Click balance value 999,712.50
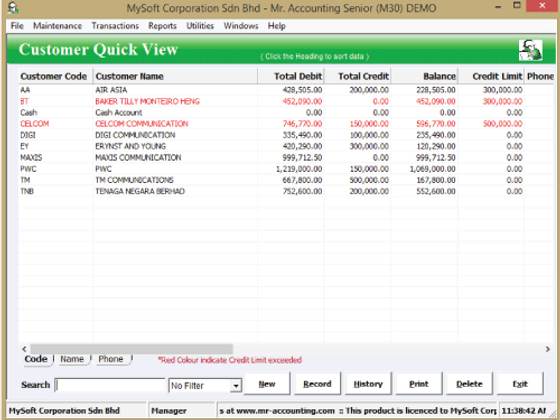Image resolution: width=560 pixels, height=420 pixels. click(x=436, y=158)
